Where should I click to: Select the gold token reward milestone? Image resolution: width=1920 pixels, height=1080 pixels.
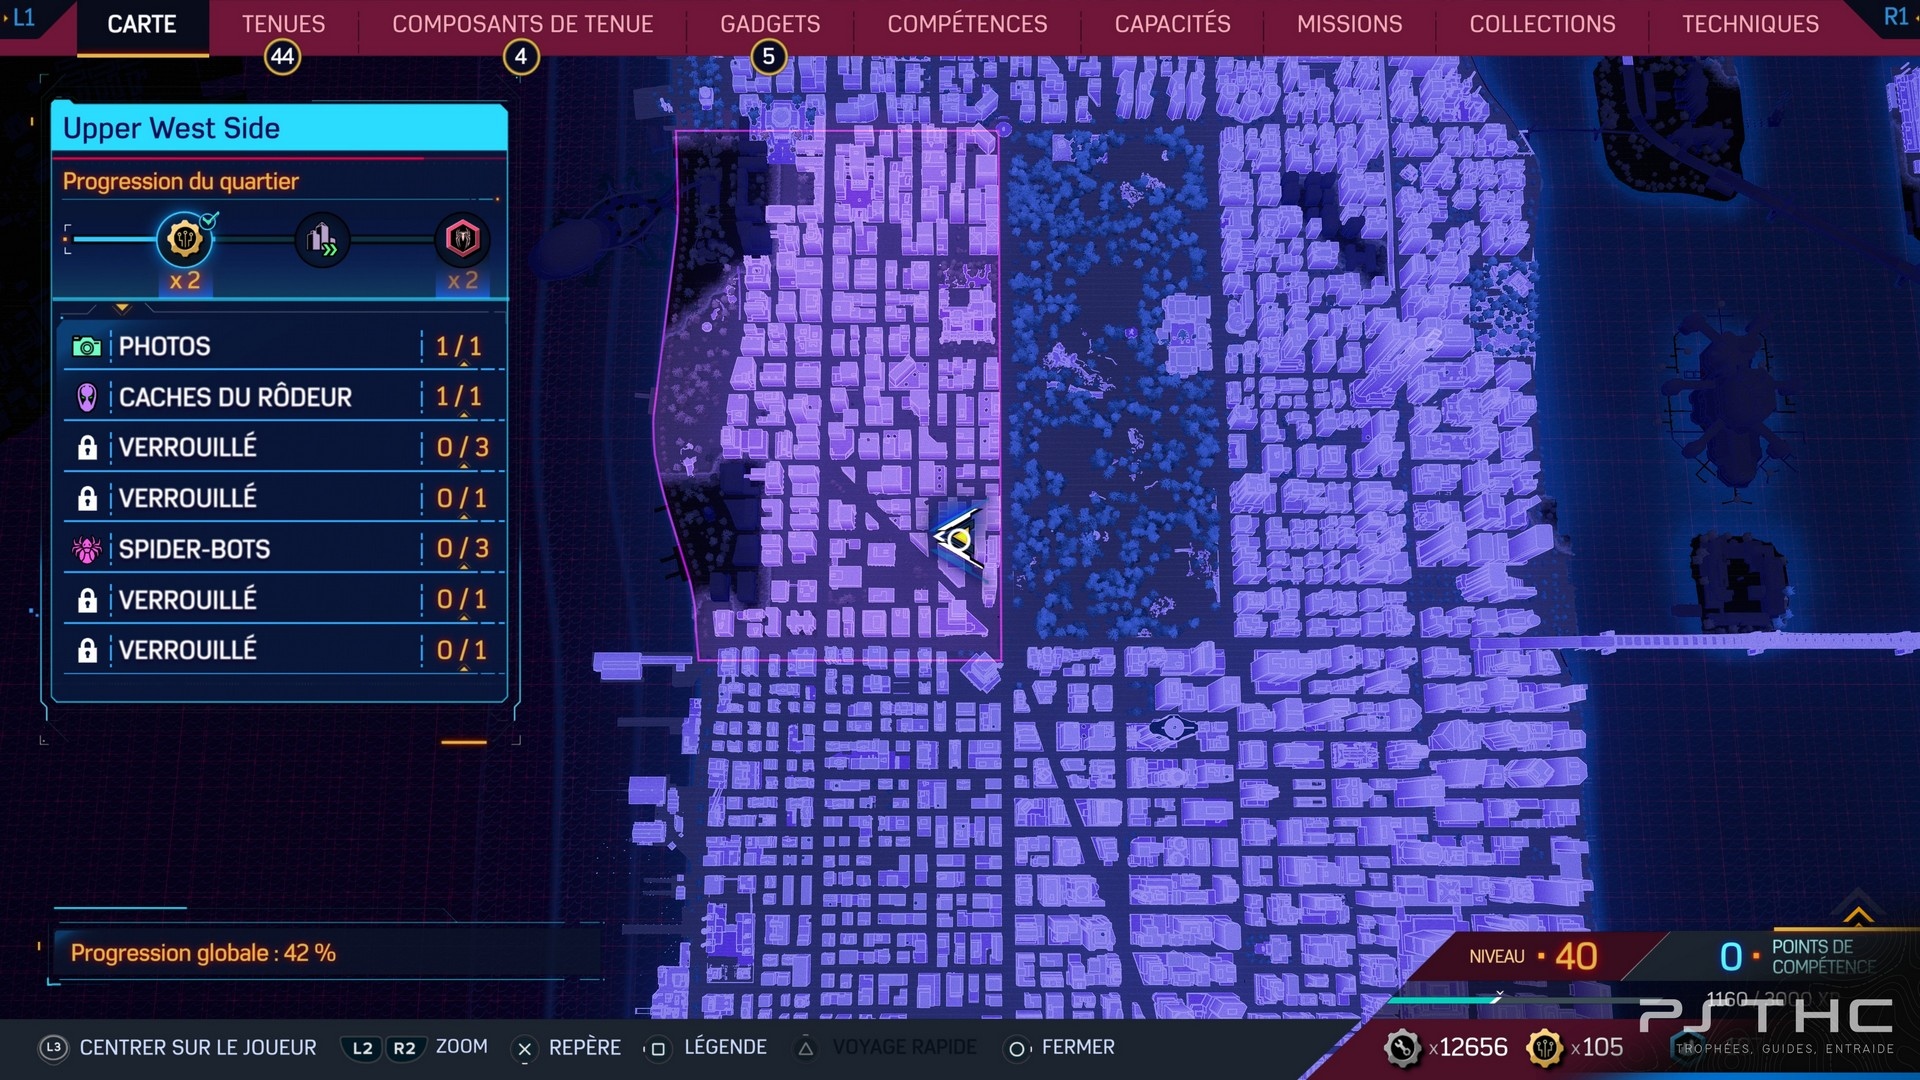pyautogui.click(x=185, y=239)
